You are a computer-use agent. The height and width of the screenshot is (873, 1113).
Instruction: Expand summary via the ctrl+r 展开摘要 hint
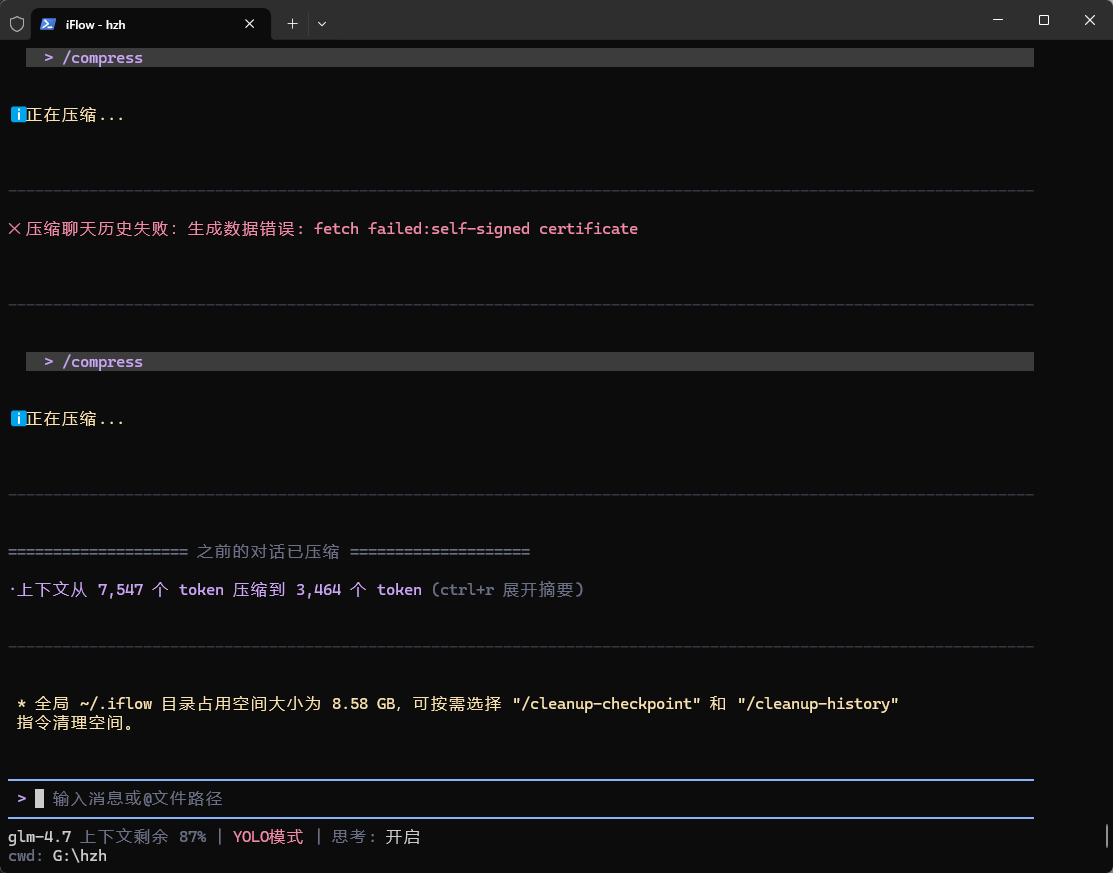coord(507,590)
